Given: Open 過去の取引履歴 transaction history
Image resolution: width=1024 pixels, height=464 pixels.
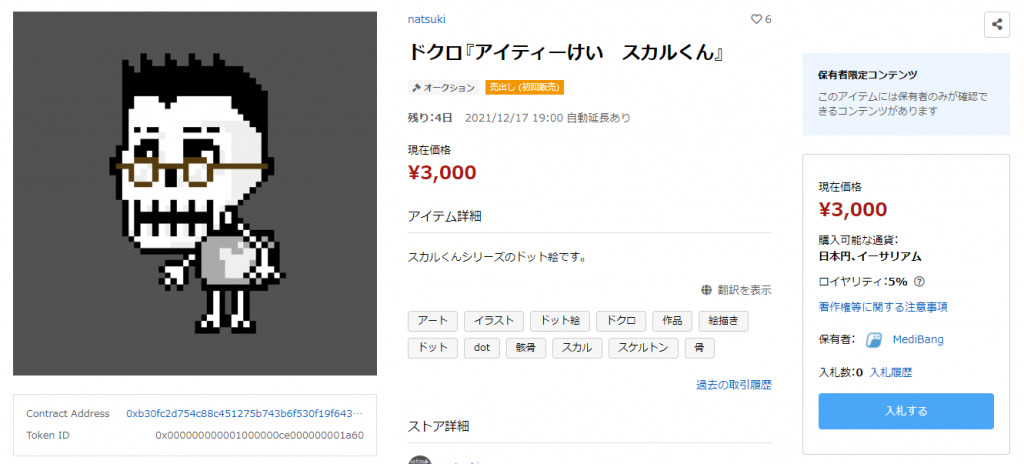Looking at the screenshot, I should (x=734, y=384).
